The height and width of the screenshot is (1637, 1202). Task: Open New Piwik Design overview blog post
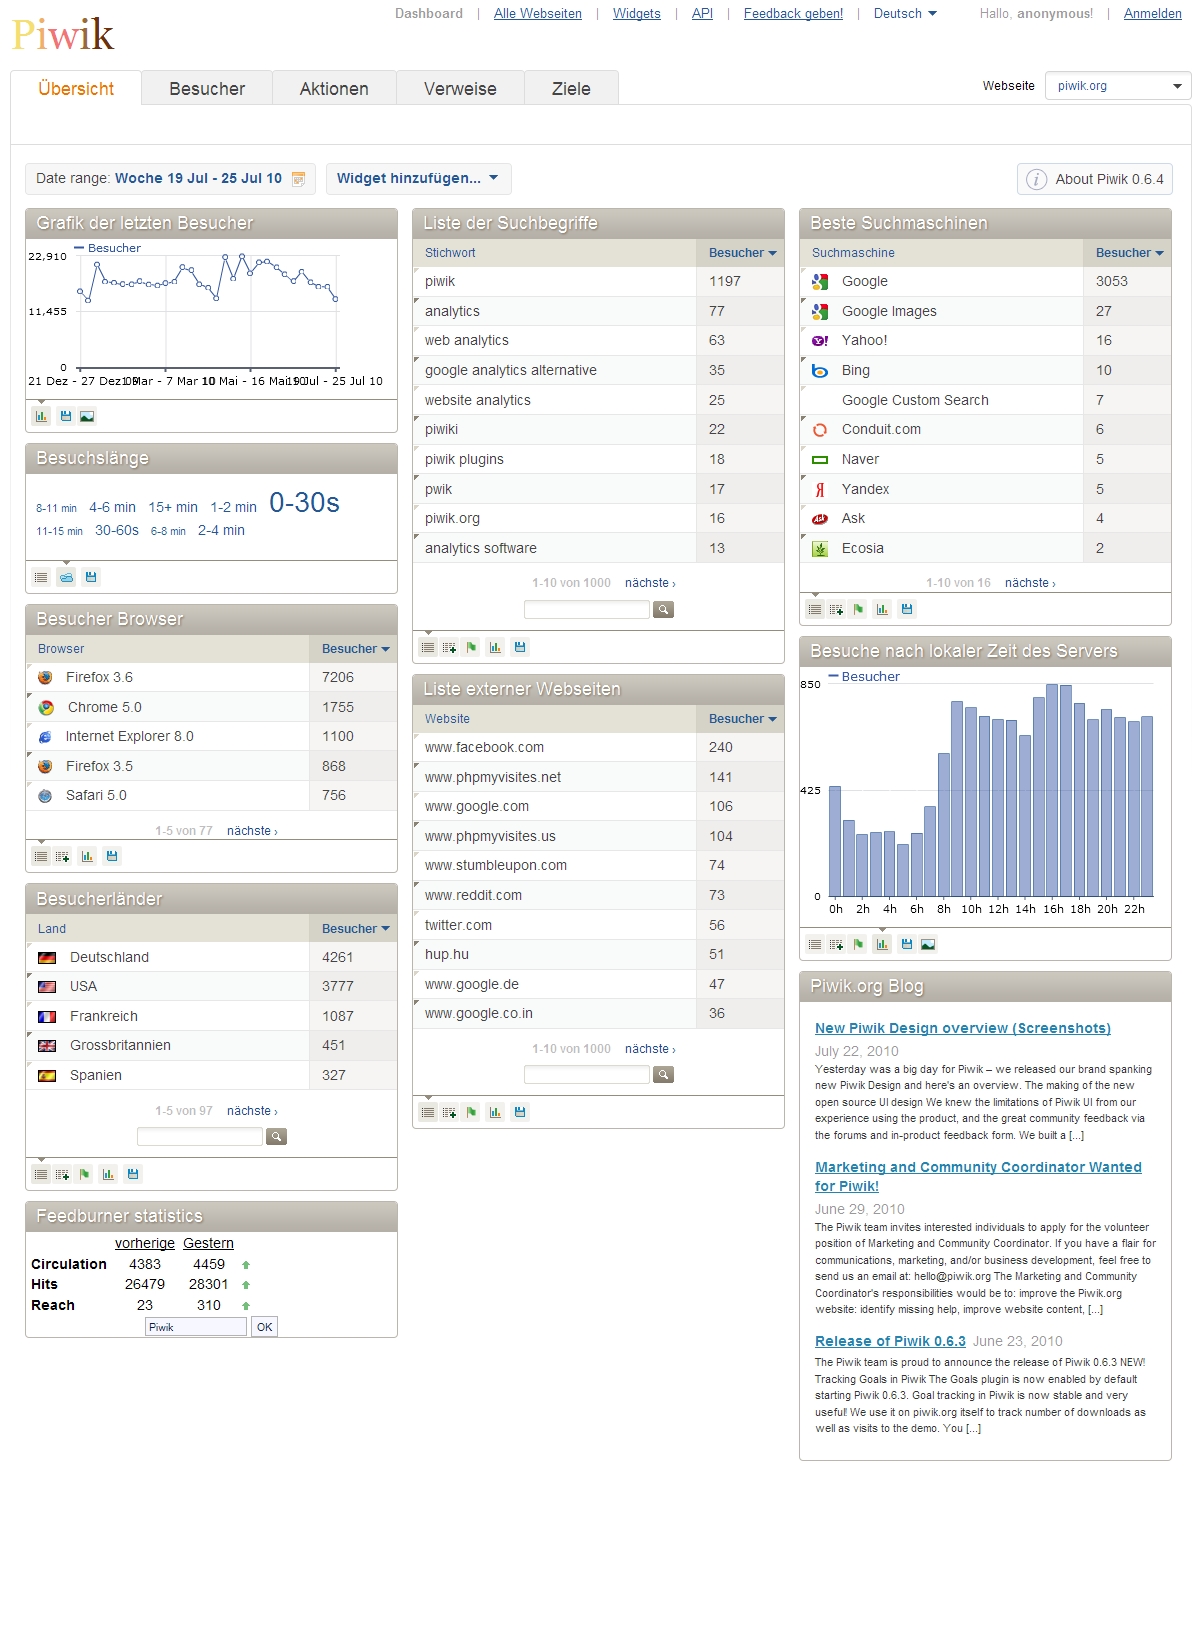[x=962, y=1028]
